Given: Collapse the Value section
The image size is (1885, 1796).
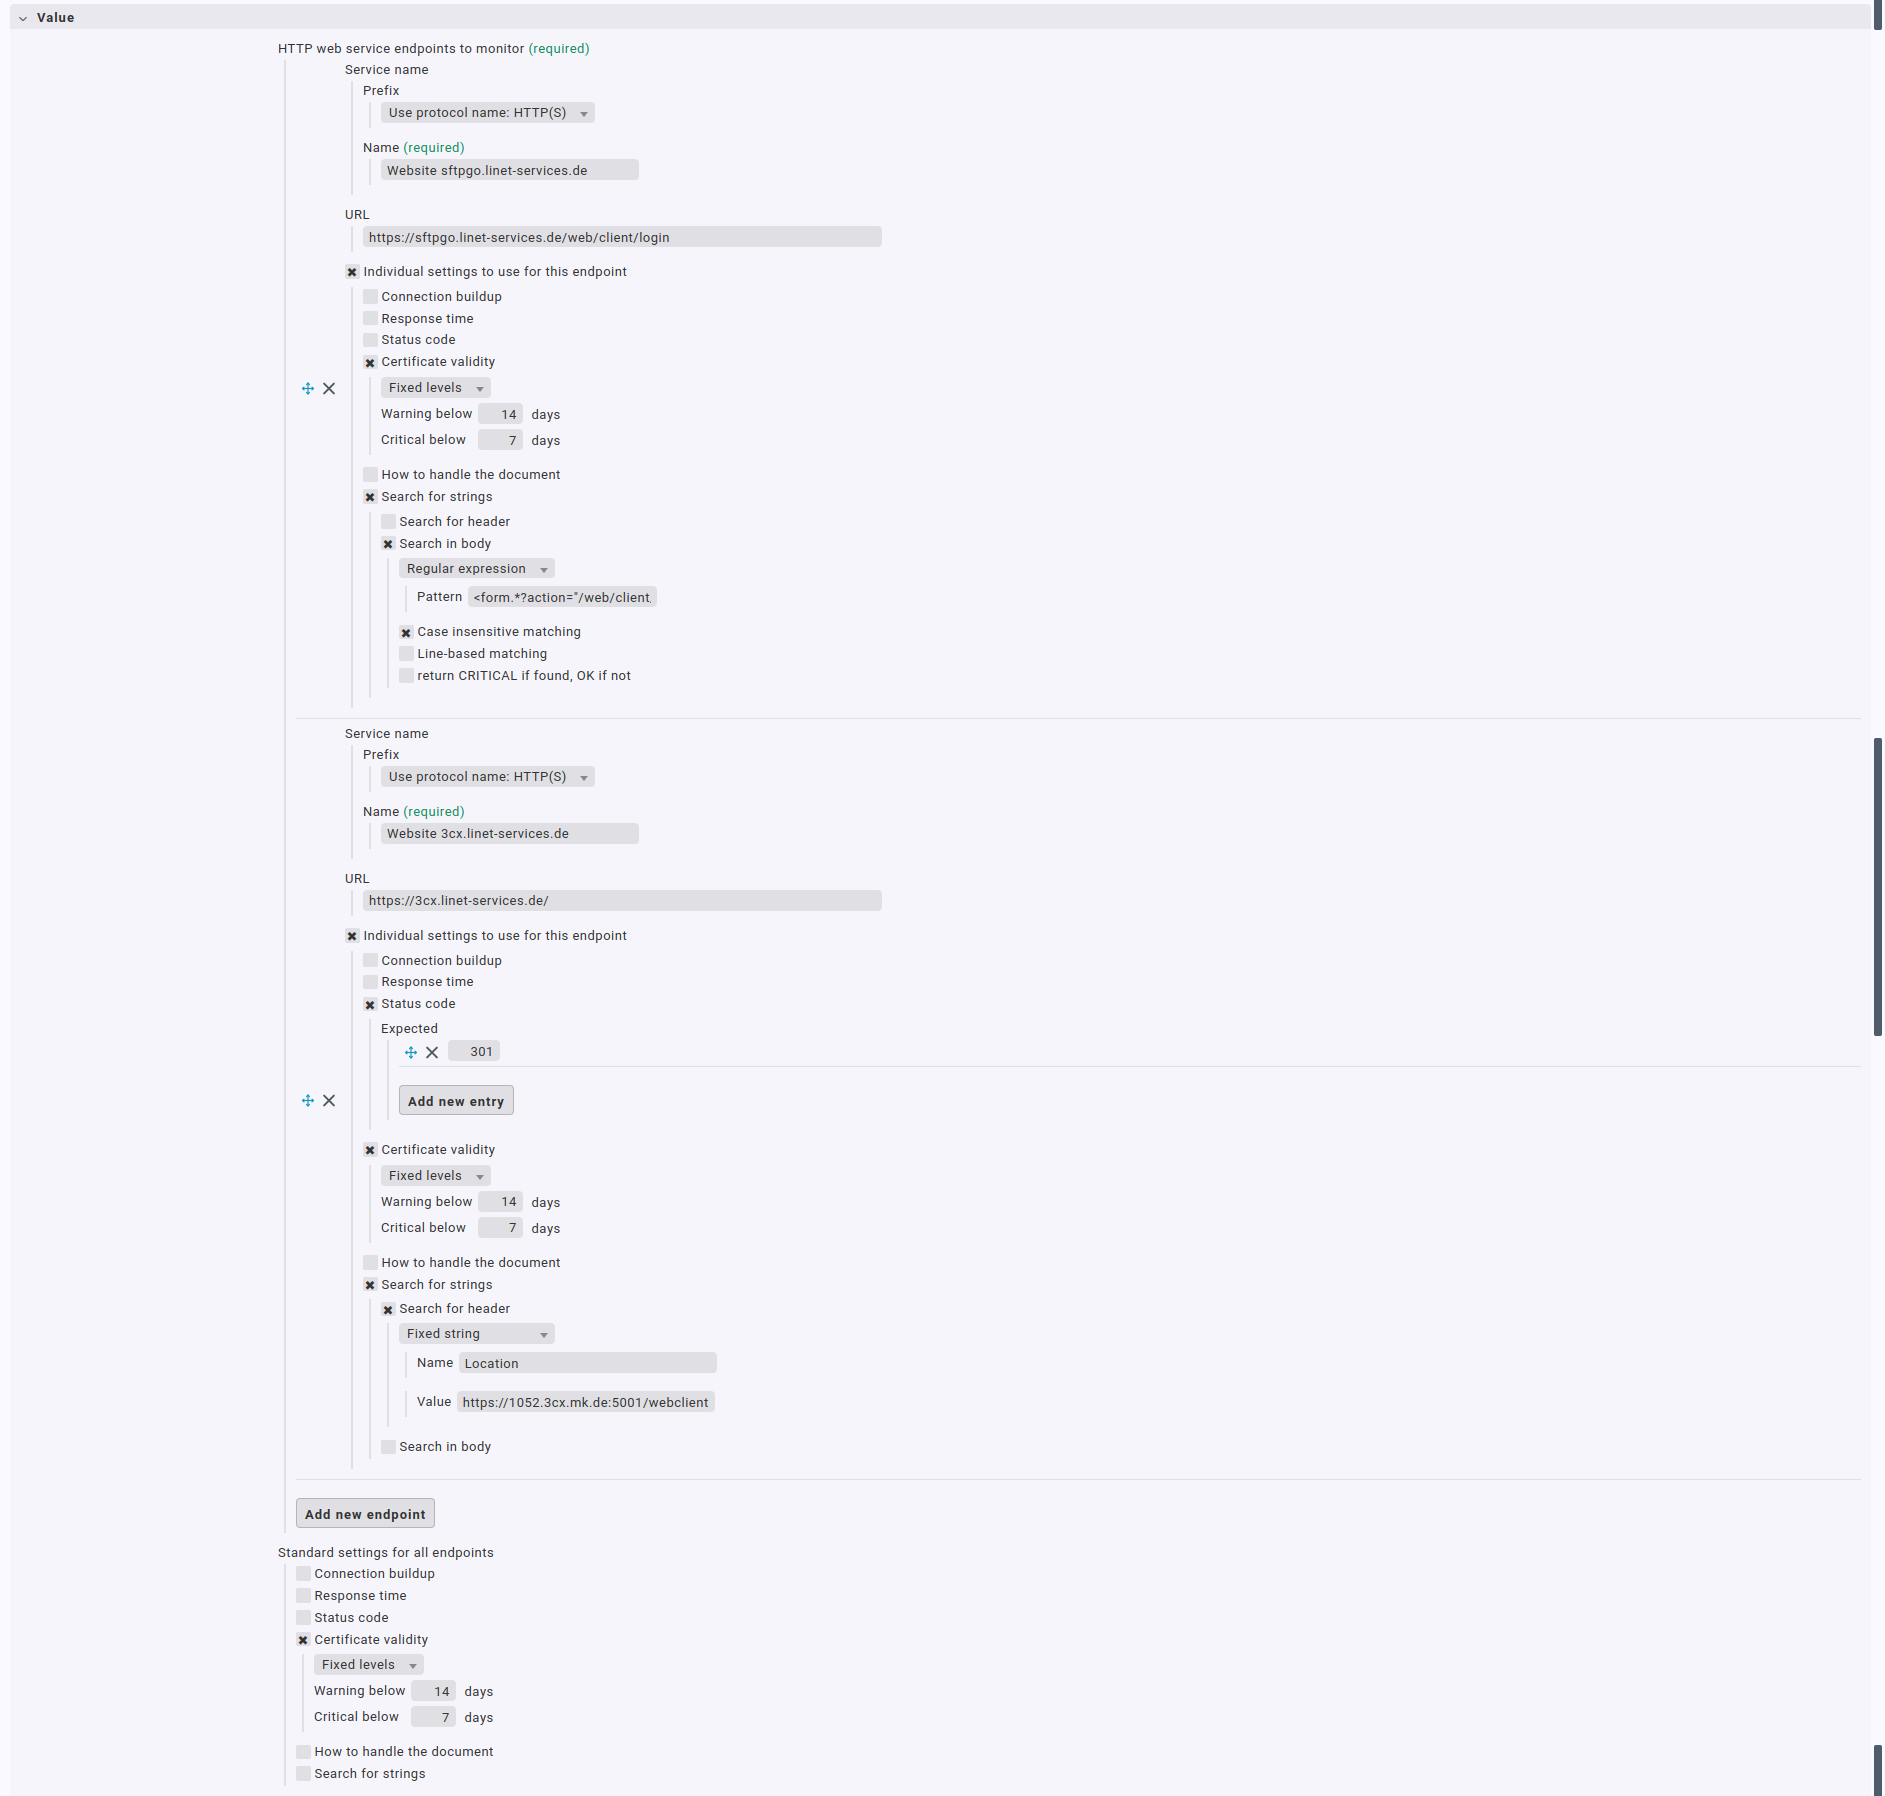Looking at the screenshot, I should point(21,17).
